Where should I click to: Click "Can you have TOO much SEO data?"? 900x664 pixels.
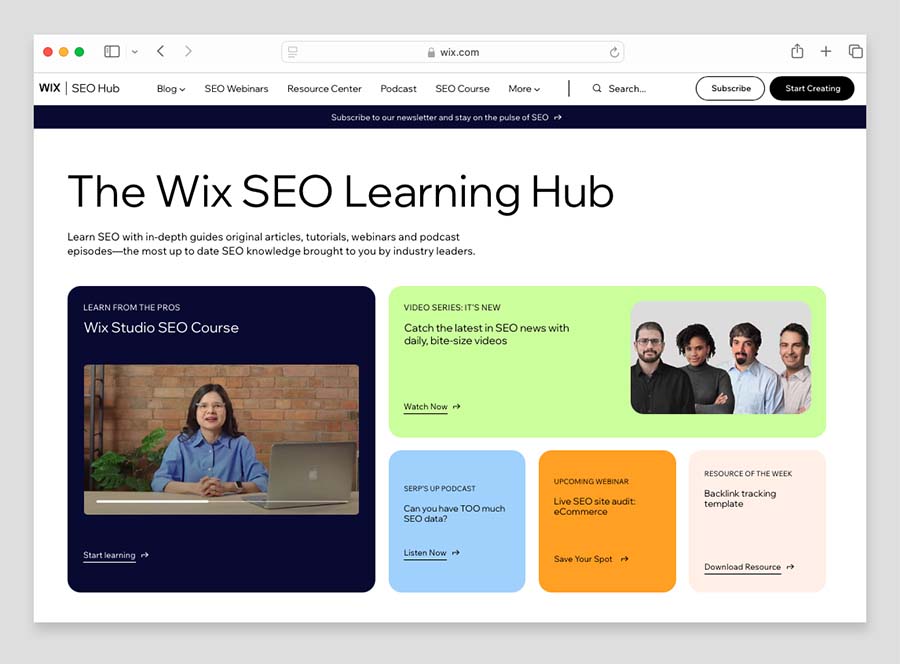point(455,514)
